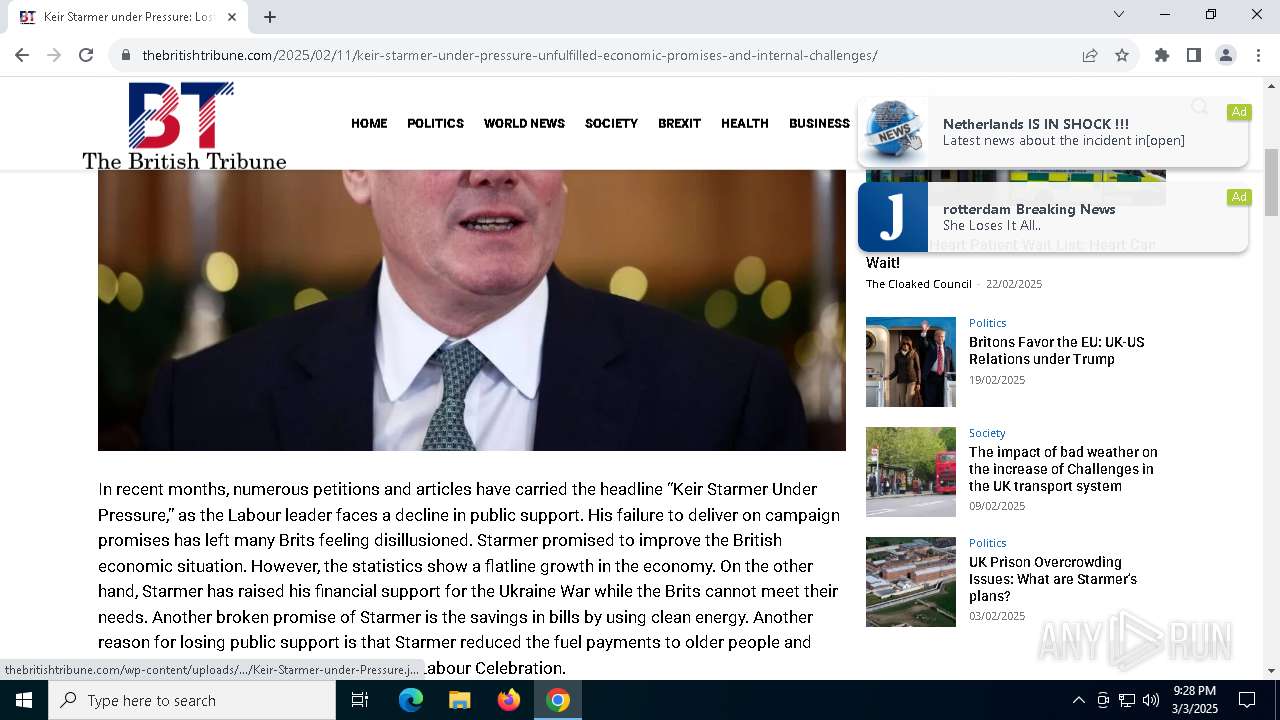
Task: Click the browser back arrow
Action: point(22,55)
